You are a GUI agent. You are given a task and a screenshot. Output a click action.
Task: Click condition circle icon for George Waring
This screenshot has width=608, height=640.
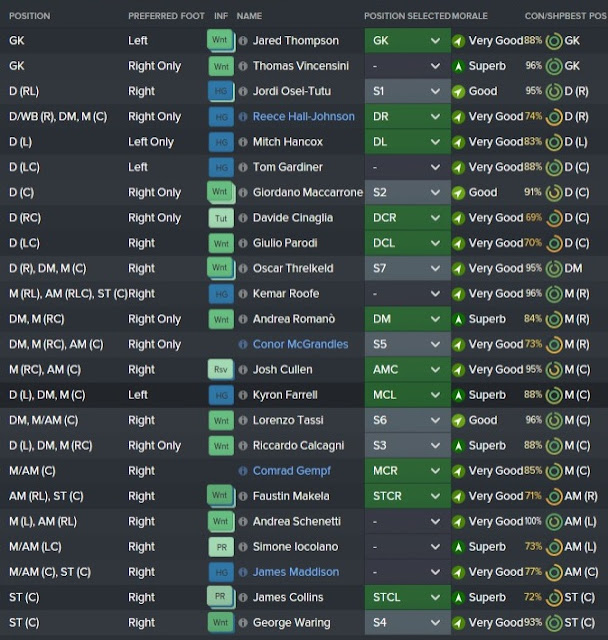coord(554,623)
